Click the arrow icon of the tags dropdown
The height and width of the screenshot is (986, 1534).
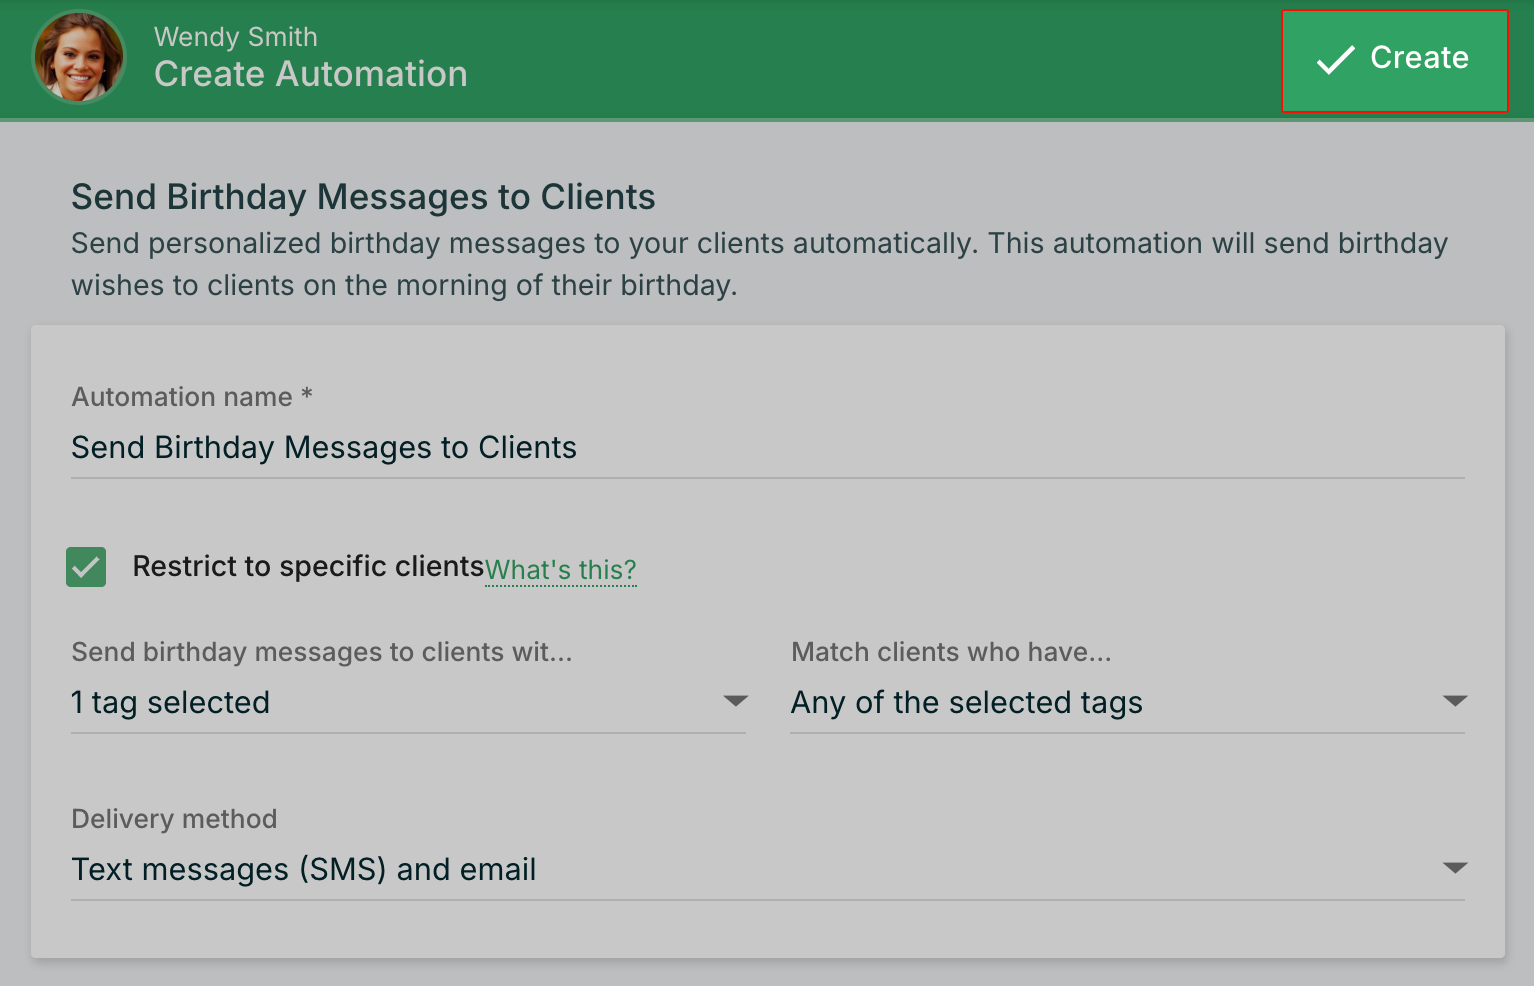[x=735, y=702]
